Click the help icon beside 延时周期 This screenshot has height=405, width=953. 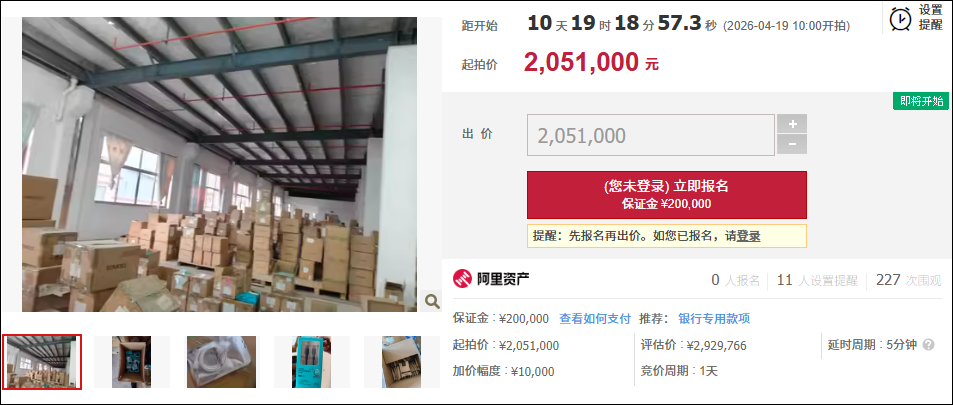(928, 345)
